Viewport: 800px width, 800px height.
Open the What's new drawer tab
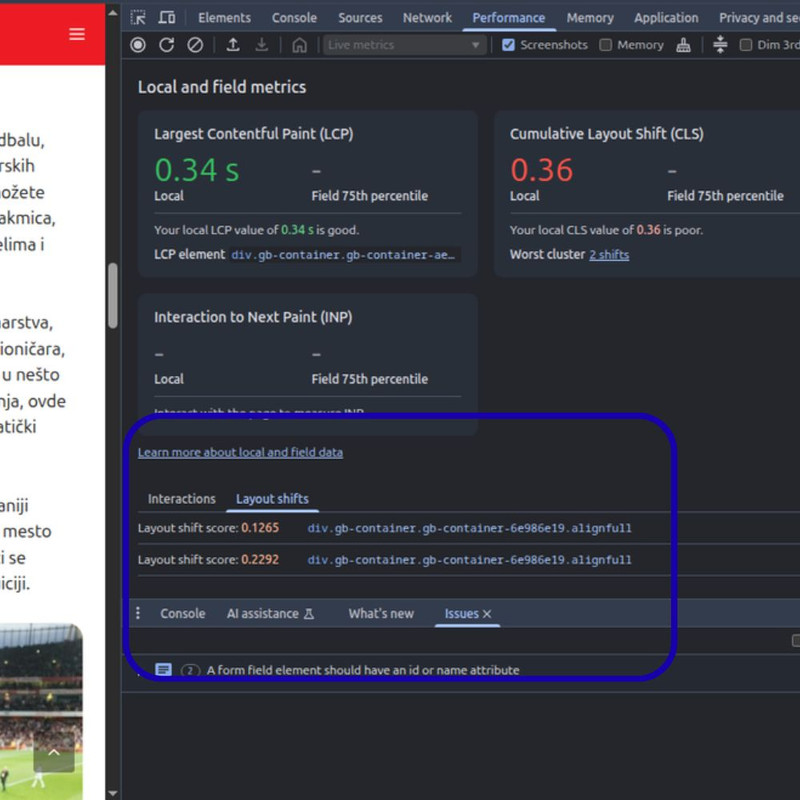(x=381, y=613)
